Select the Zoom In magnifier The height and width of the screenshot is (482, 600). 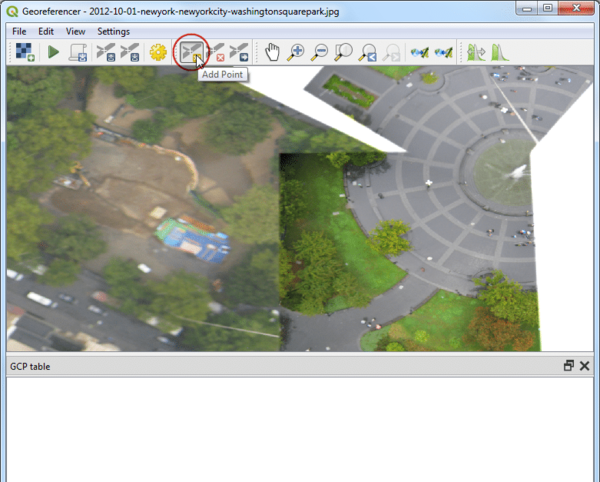pyautogui.click(x=296, y=52)
